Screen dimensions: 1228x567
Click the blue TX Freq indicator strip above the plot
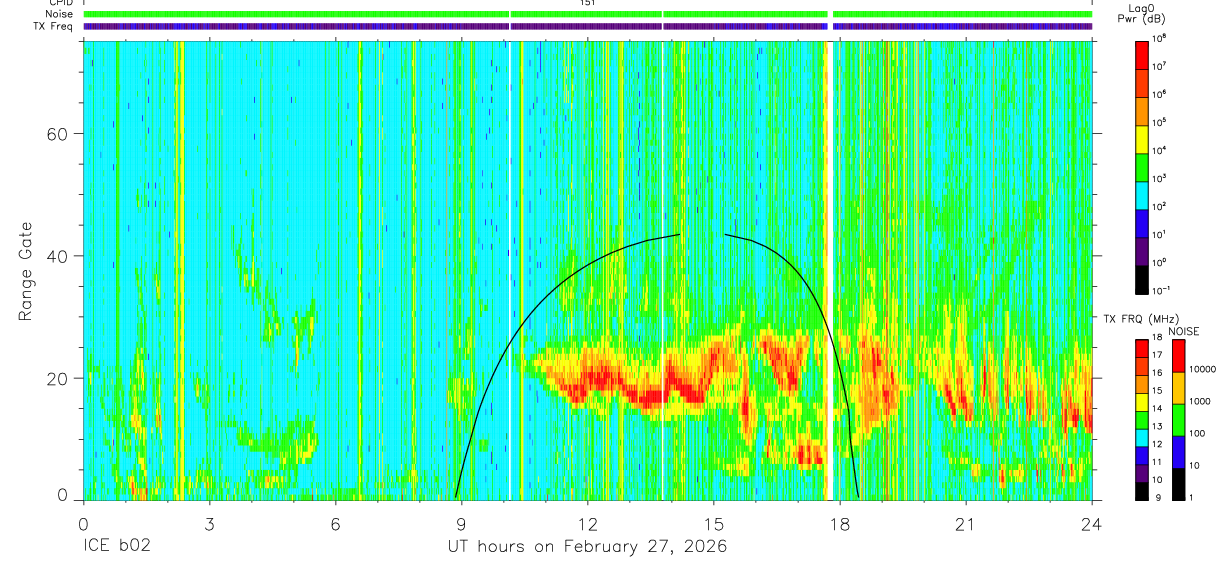[x=588, y=26]
